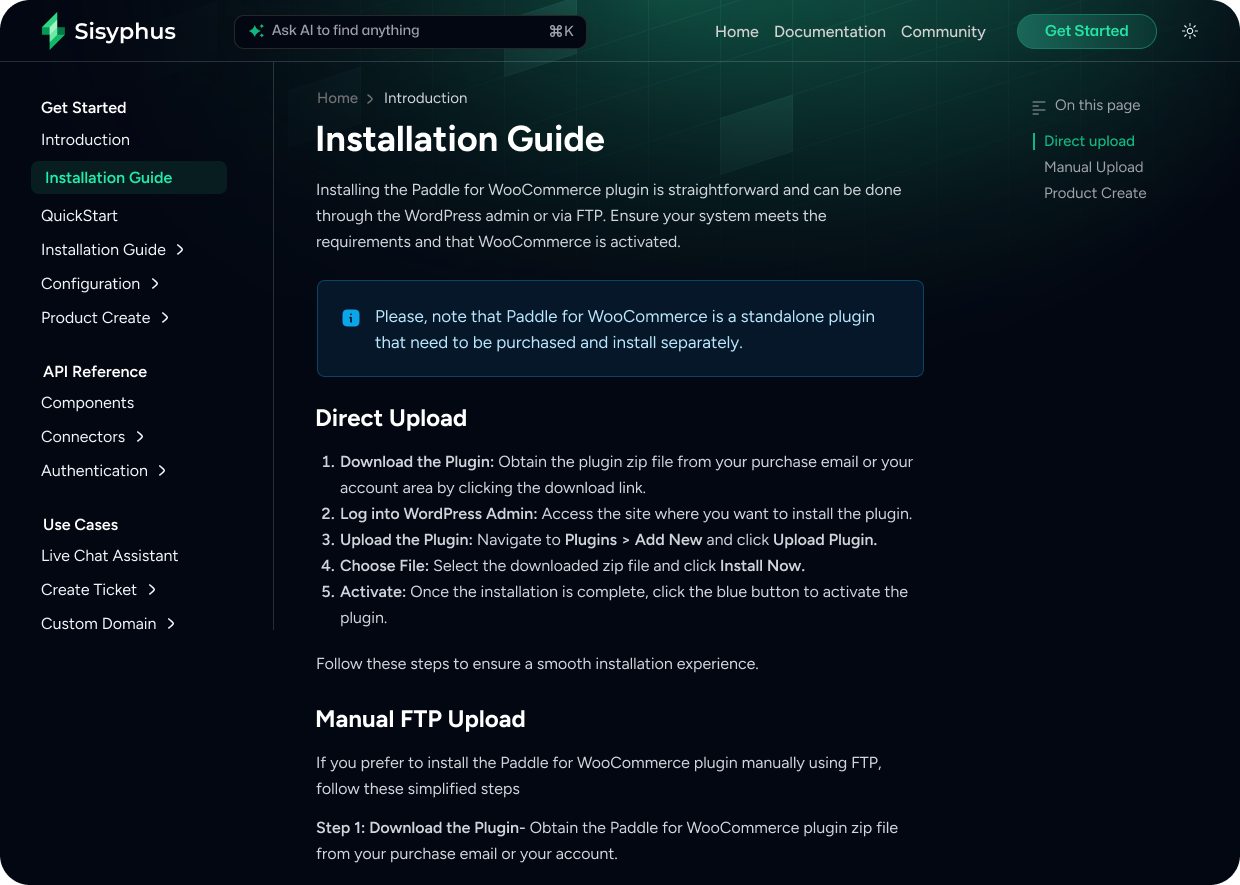This screenshot has width=1240, height=885.
Task: Click the Sisyphus green logo icon
Action: tap(53, 31)
